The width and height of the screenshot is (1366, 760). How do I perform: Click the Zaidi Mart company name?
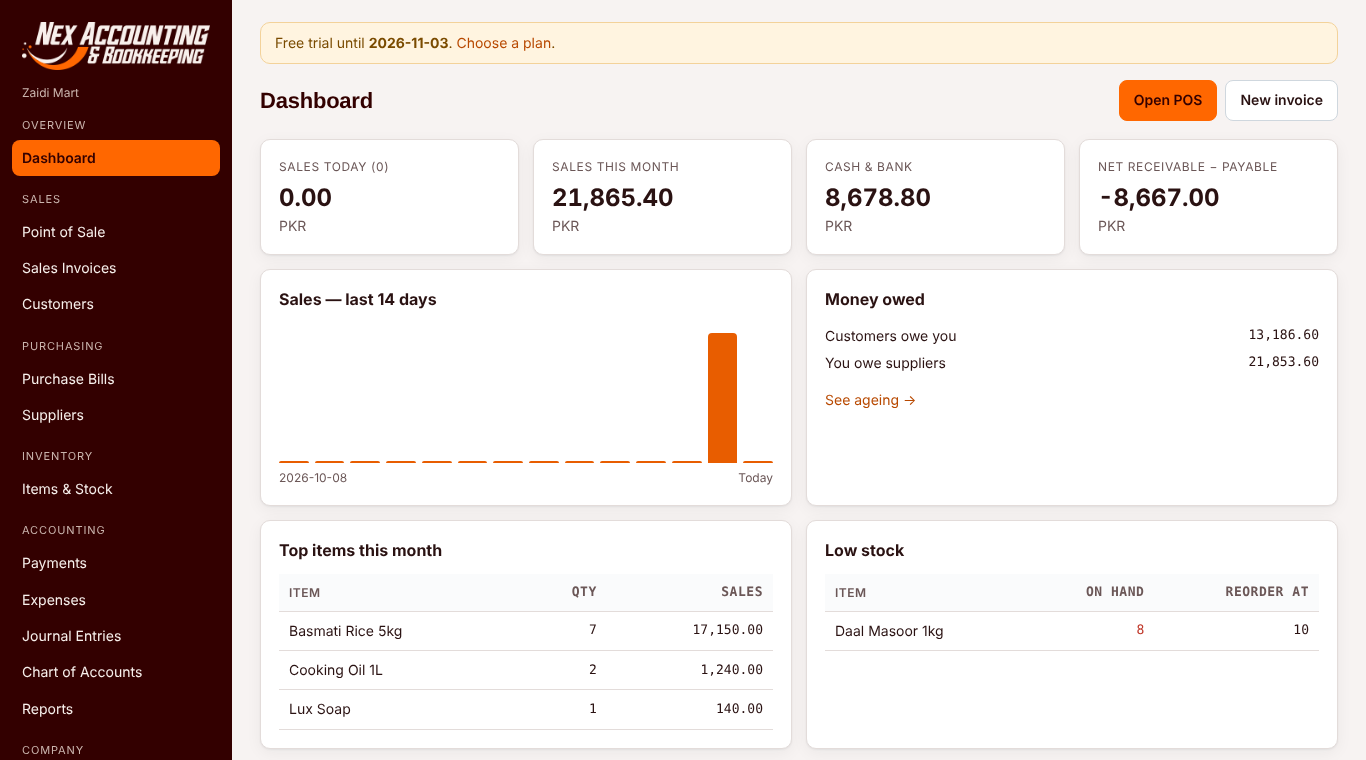coord(50,93)
